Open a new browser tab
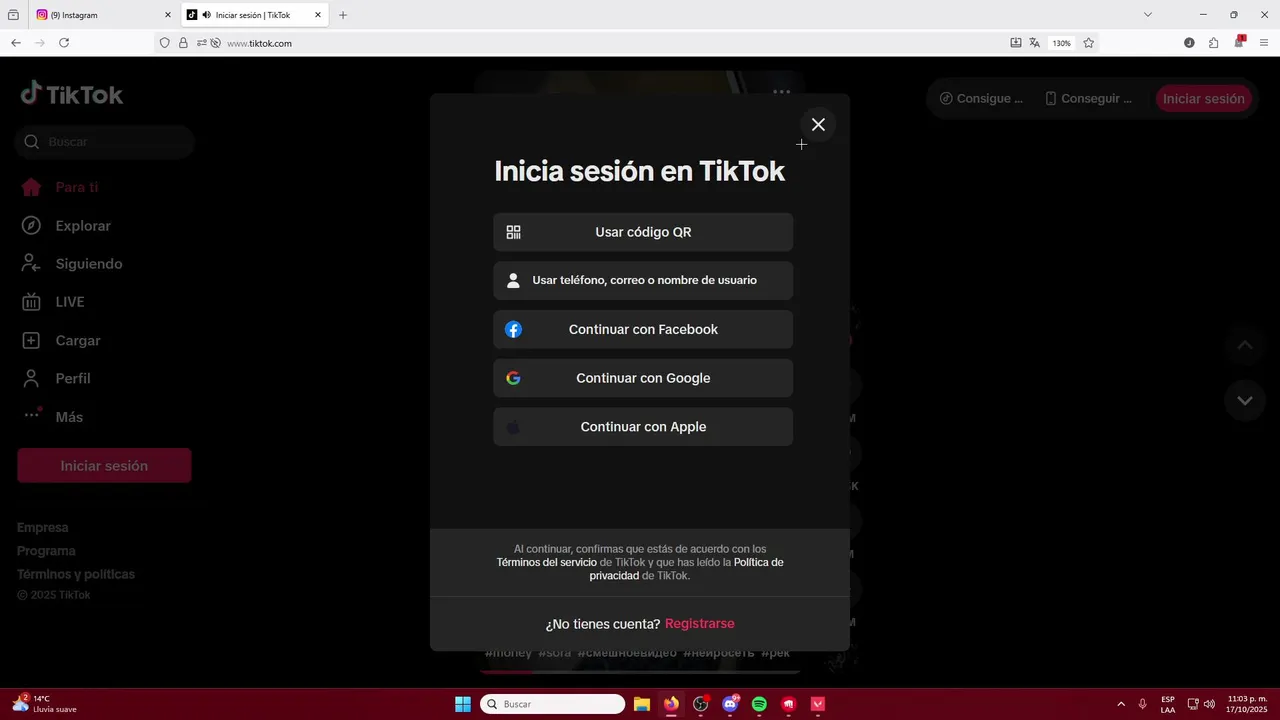 point(343,15)
